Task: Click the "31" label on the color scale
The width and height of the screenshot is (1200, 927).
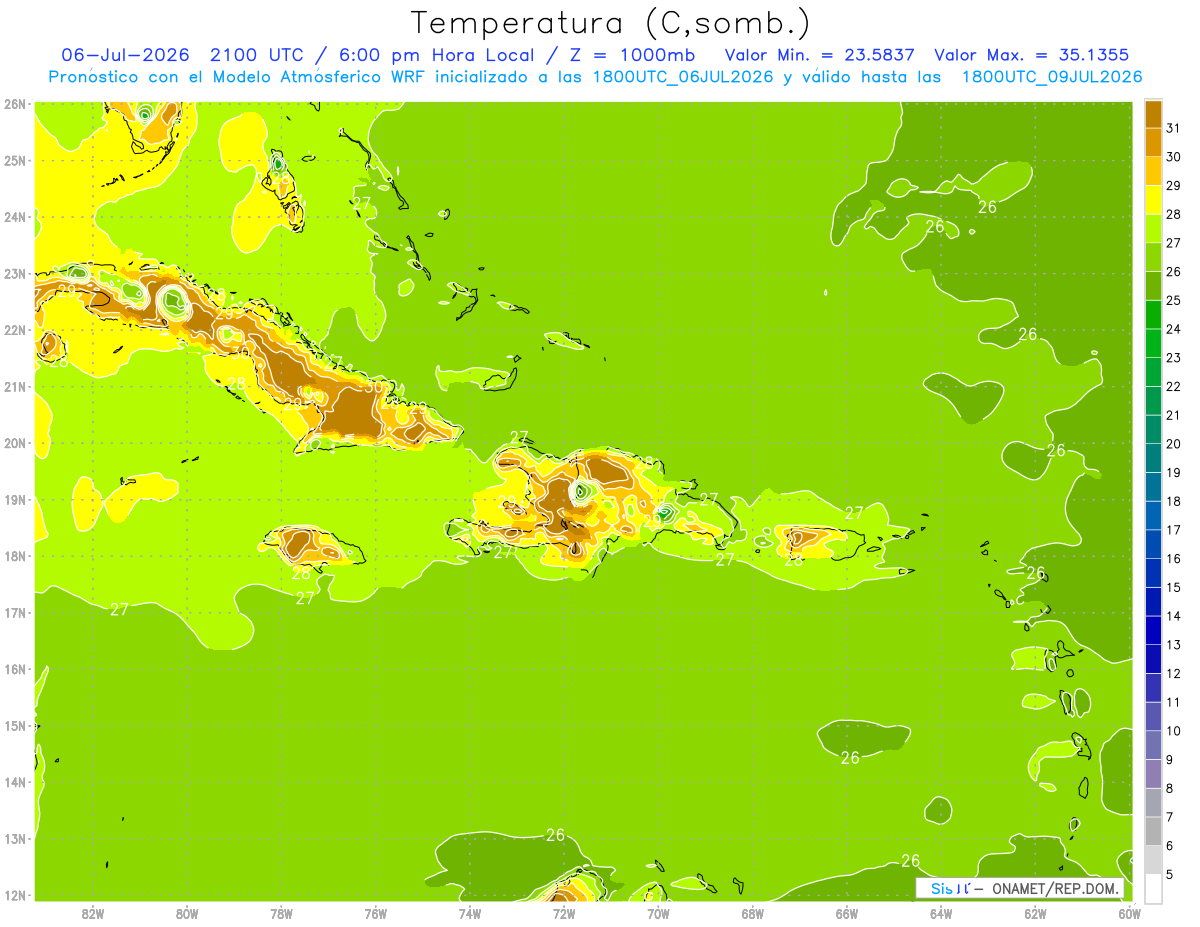Action: click(x=1173, y=128)
